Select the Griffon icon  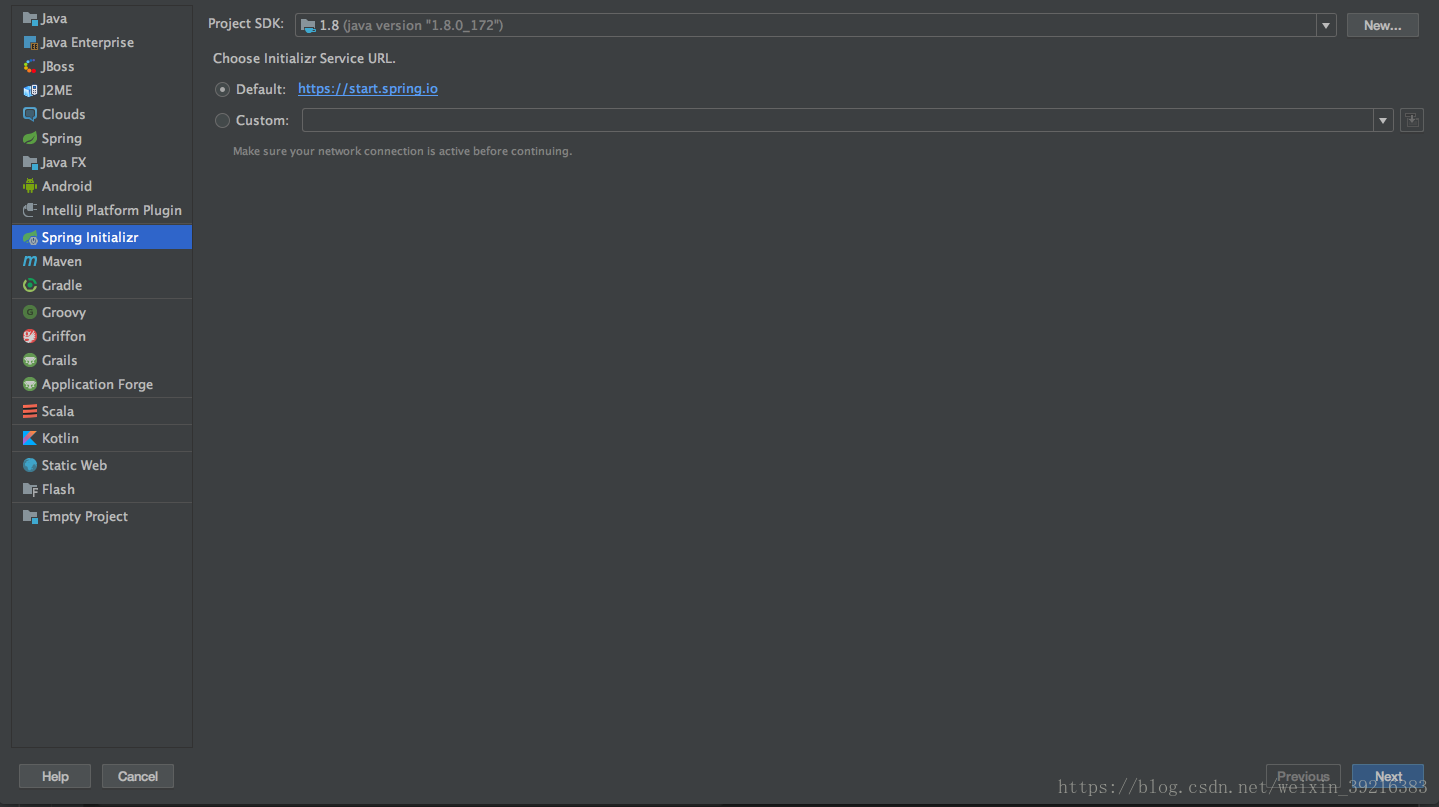pyautogui.click(x=30, y=337)
